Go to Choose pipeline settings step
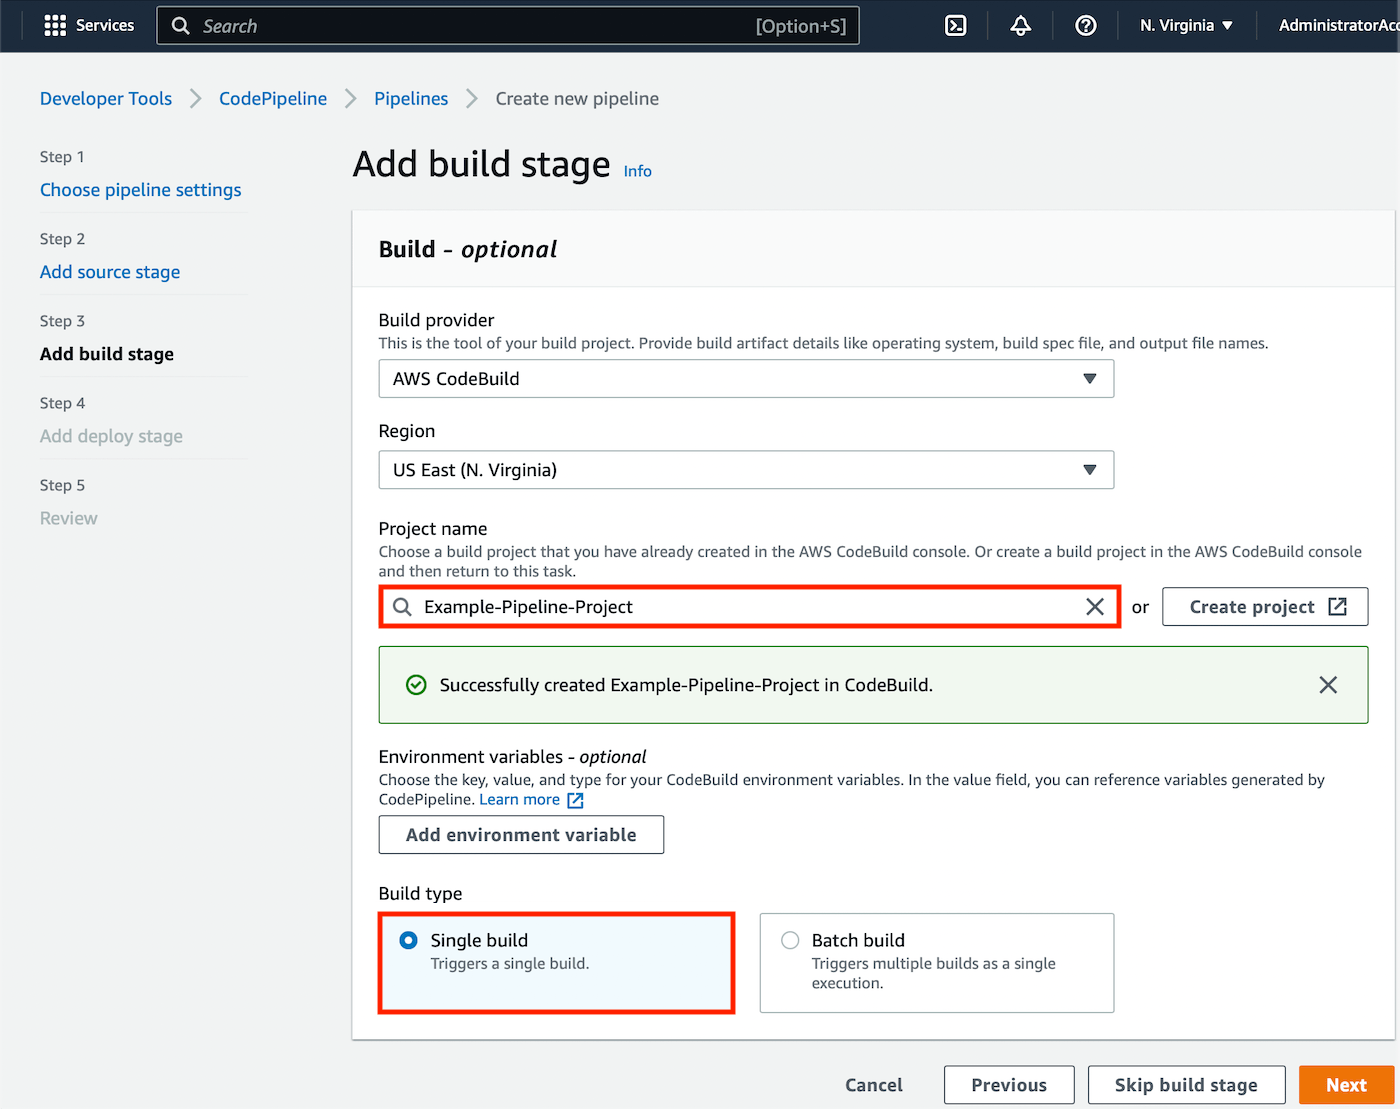This screenshot has width=1400, height=1109. (140, 190)
